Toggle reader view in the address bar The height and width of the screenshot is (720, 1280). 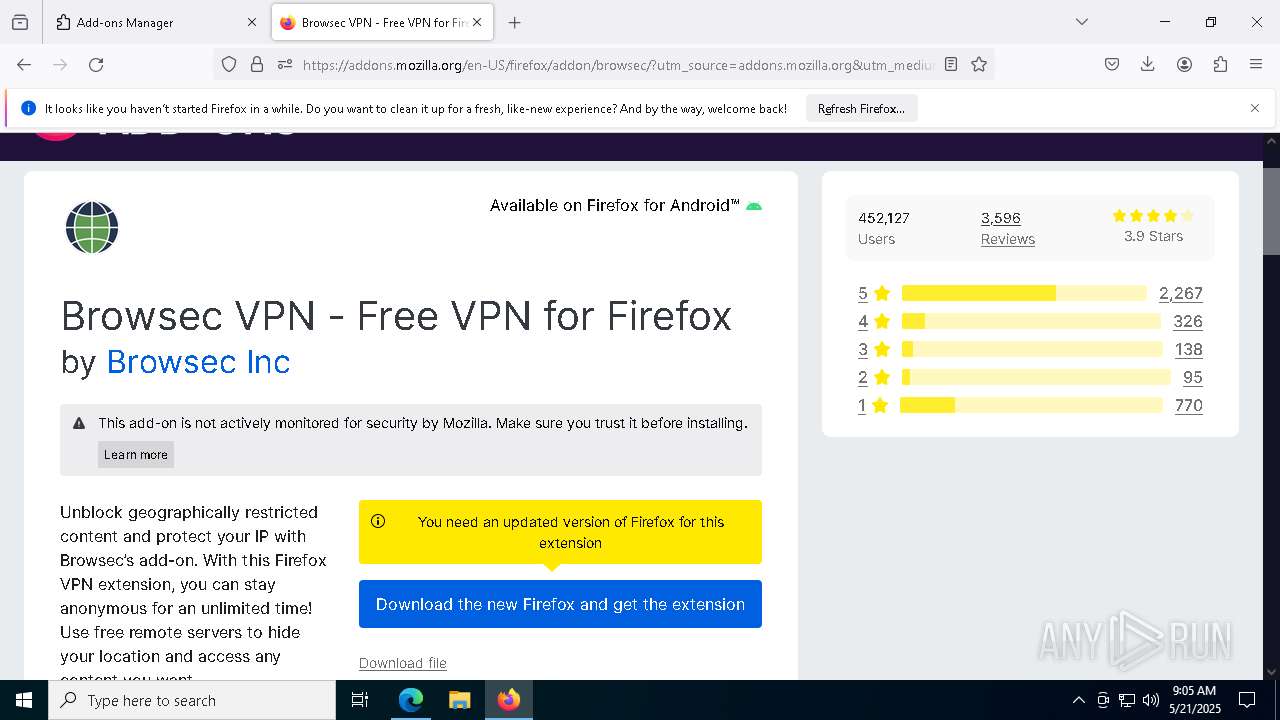951,64
